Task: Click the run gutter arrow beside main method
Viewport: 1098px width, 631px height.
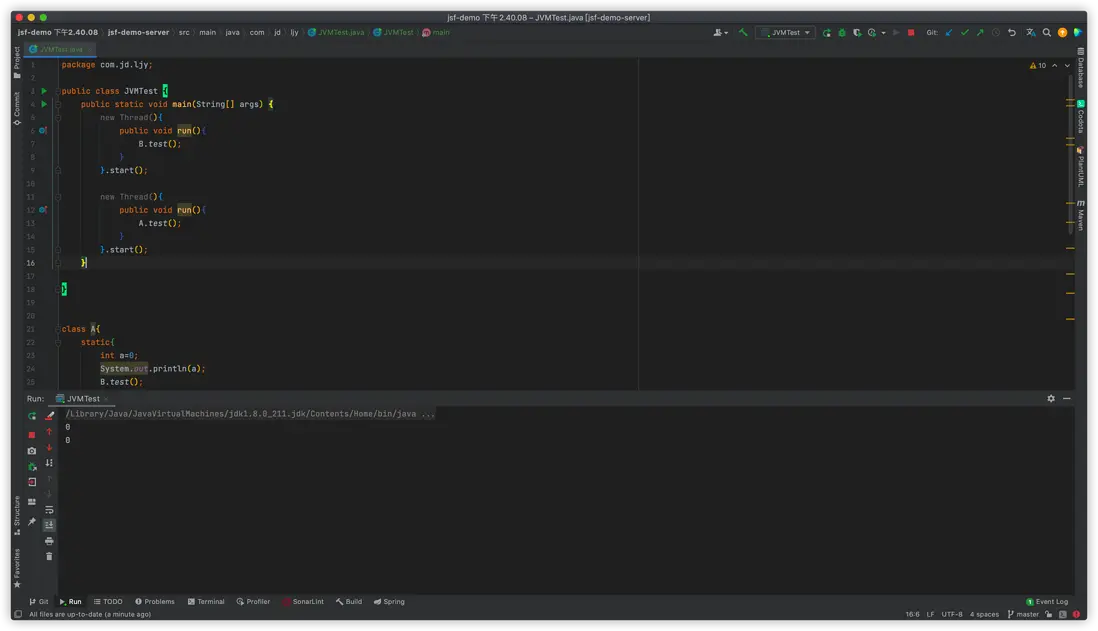Action: pos(44,104)
